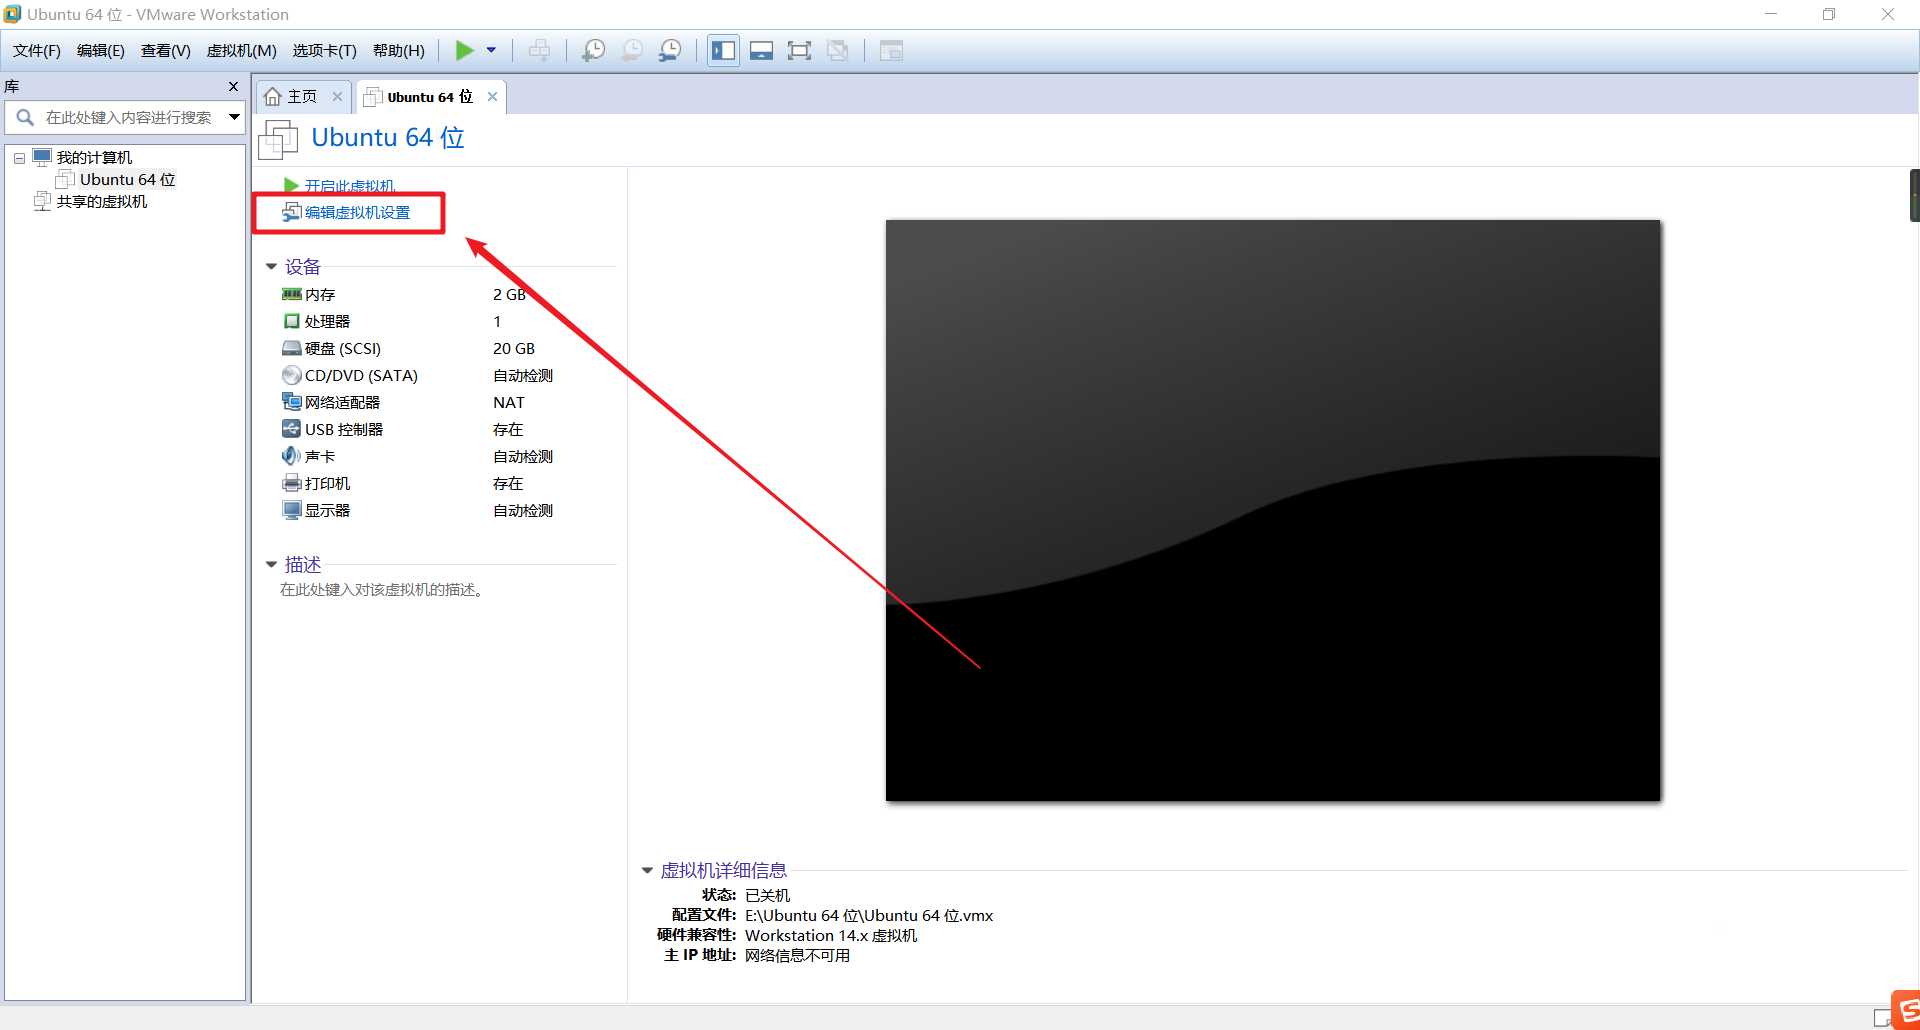1920x1030 pixels.
Task: Open the 查看(V) menu
Action: pos(166,51)
